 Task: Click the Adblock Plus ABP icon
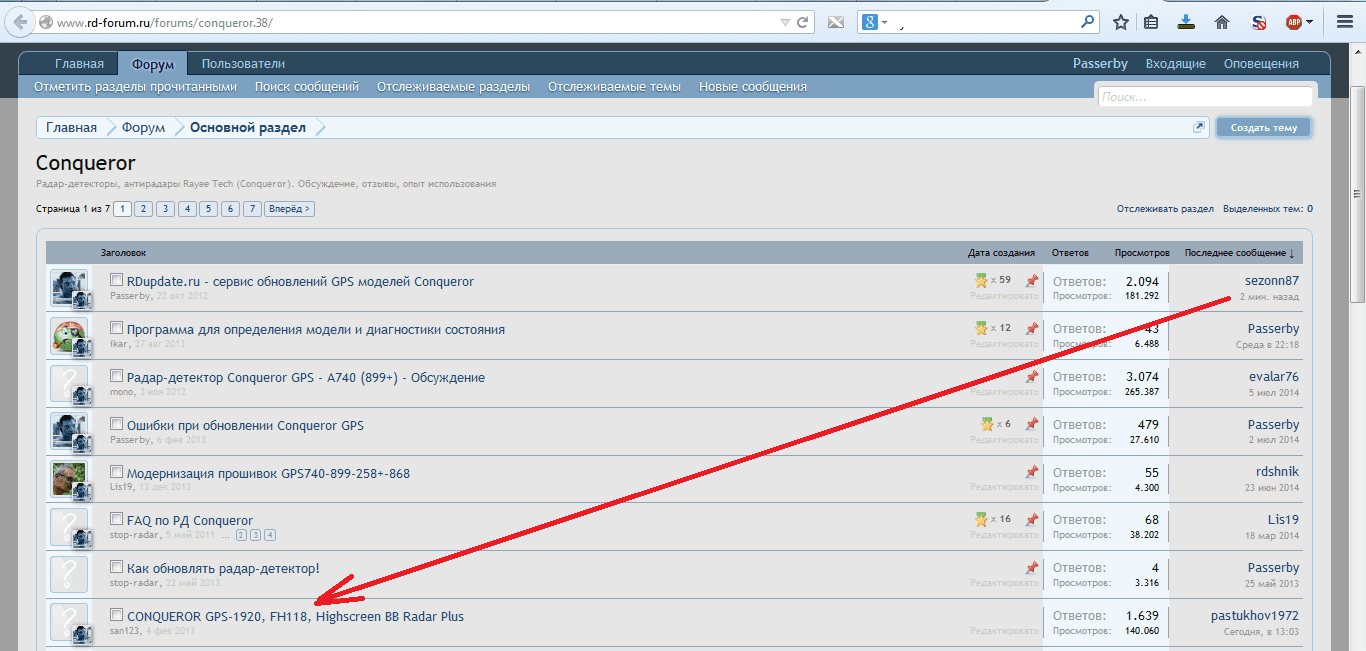click(x=1294, y=21)
